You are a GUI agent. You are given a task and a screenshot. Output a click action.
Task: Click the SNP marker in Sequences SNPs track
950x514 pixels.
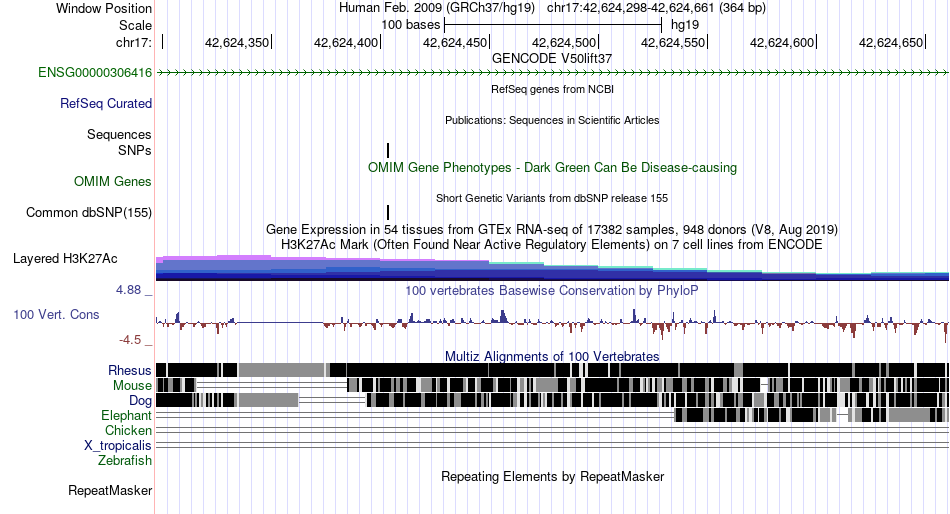tap(388, 150)
